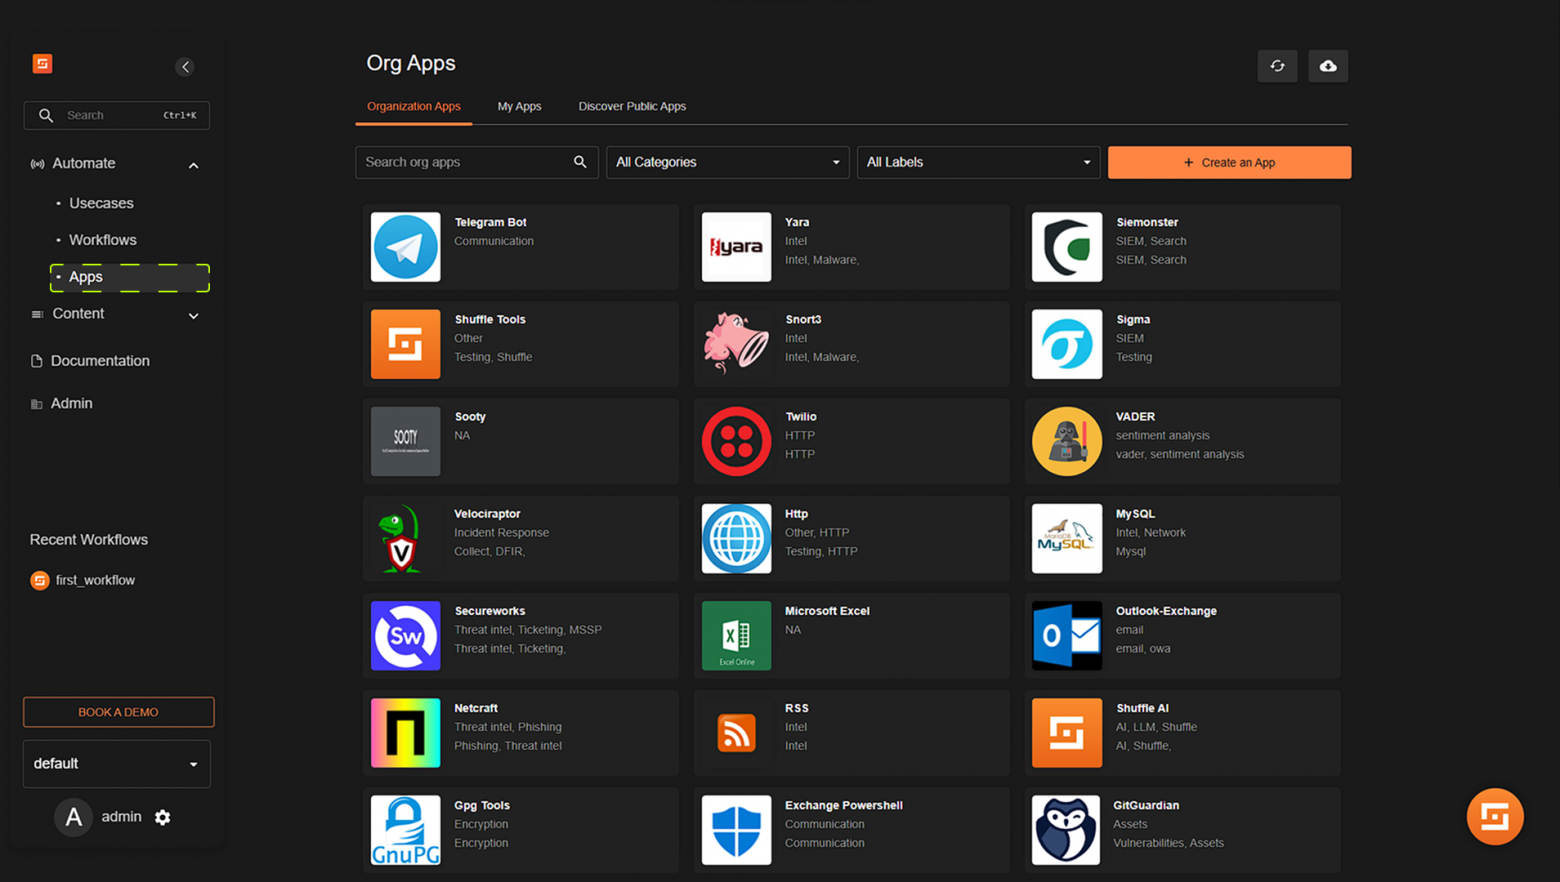Click the search magnifier in org apps field
The width and height of the screenshot is (1560, 882).
580,162
